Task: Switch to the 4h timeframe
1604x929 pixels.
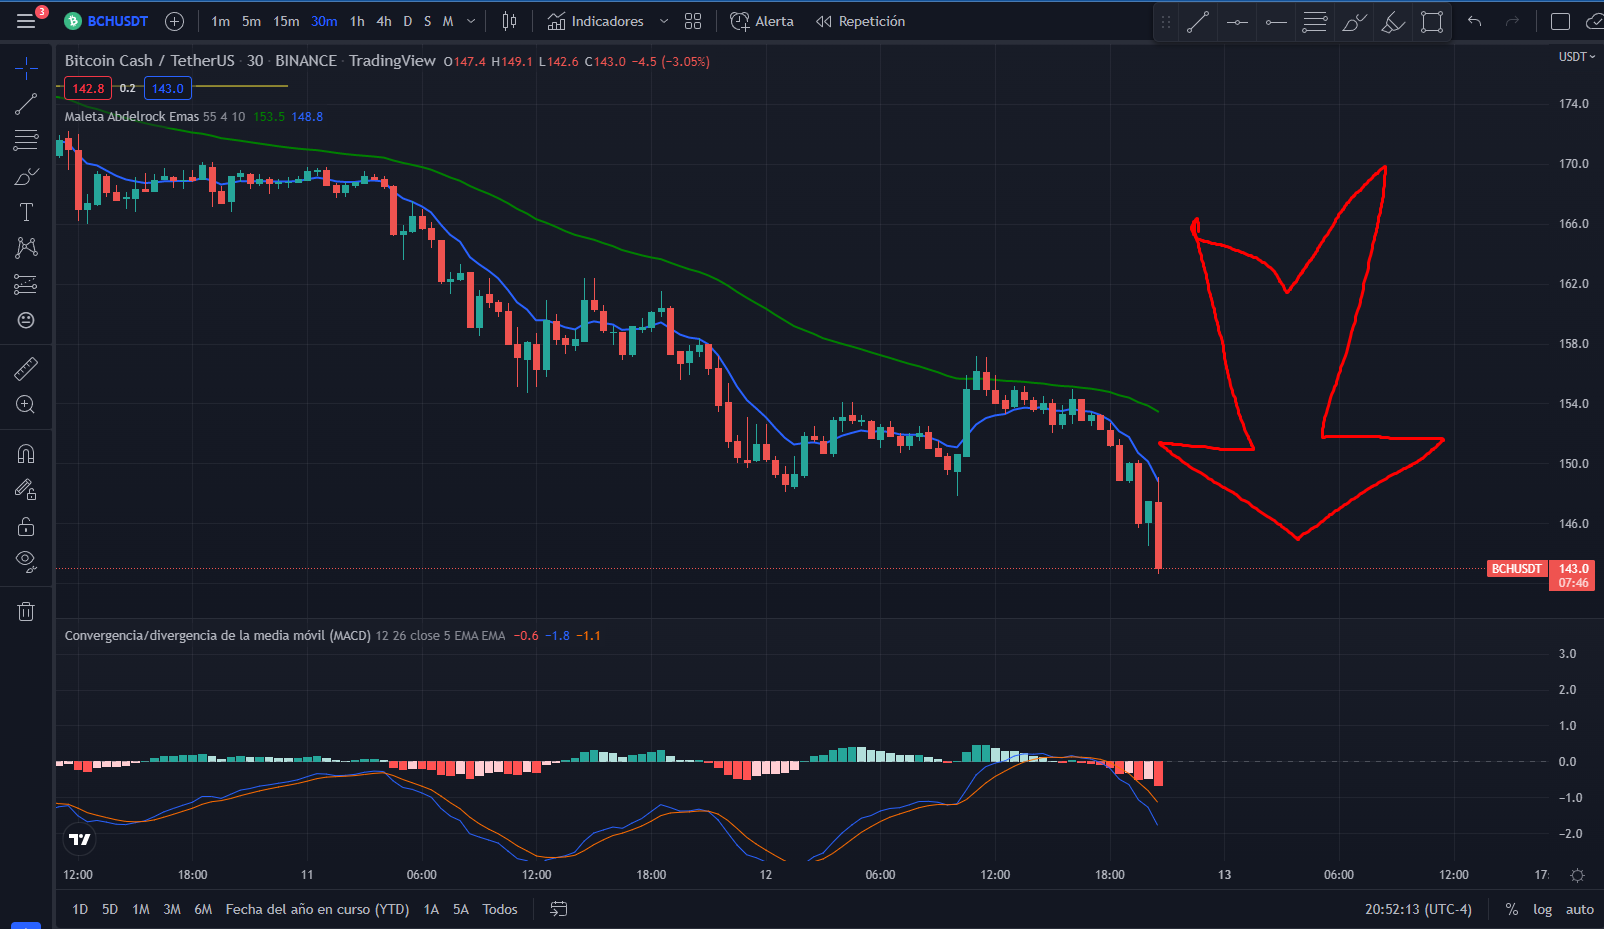Action: tap(384, 21)
